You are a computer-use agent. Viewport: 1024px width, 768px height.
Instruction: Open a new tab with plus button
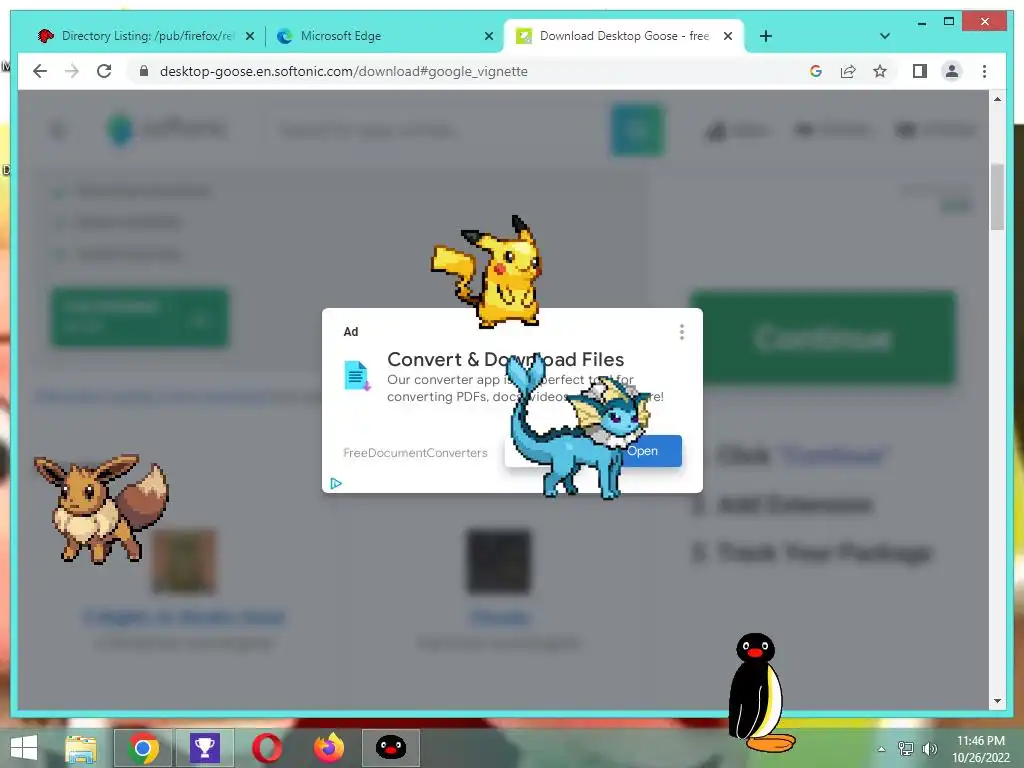pos(766,36)
